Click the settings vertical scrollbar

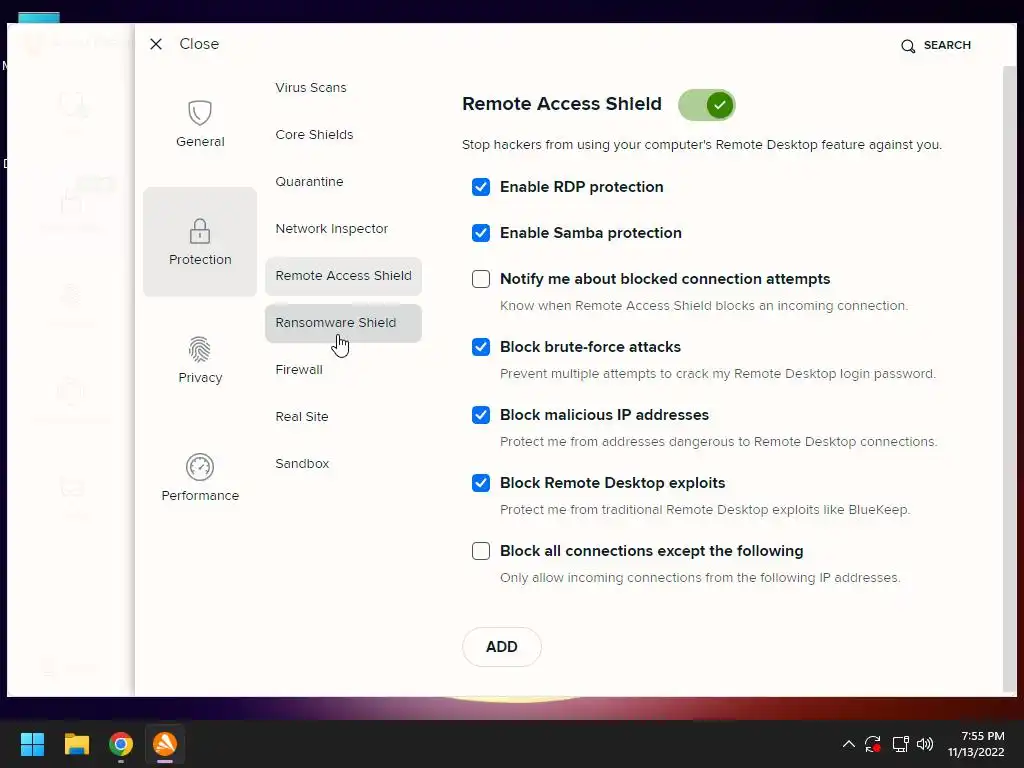point(1009,379)
